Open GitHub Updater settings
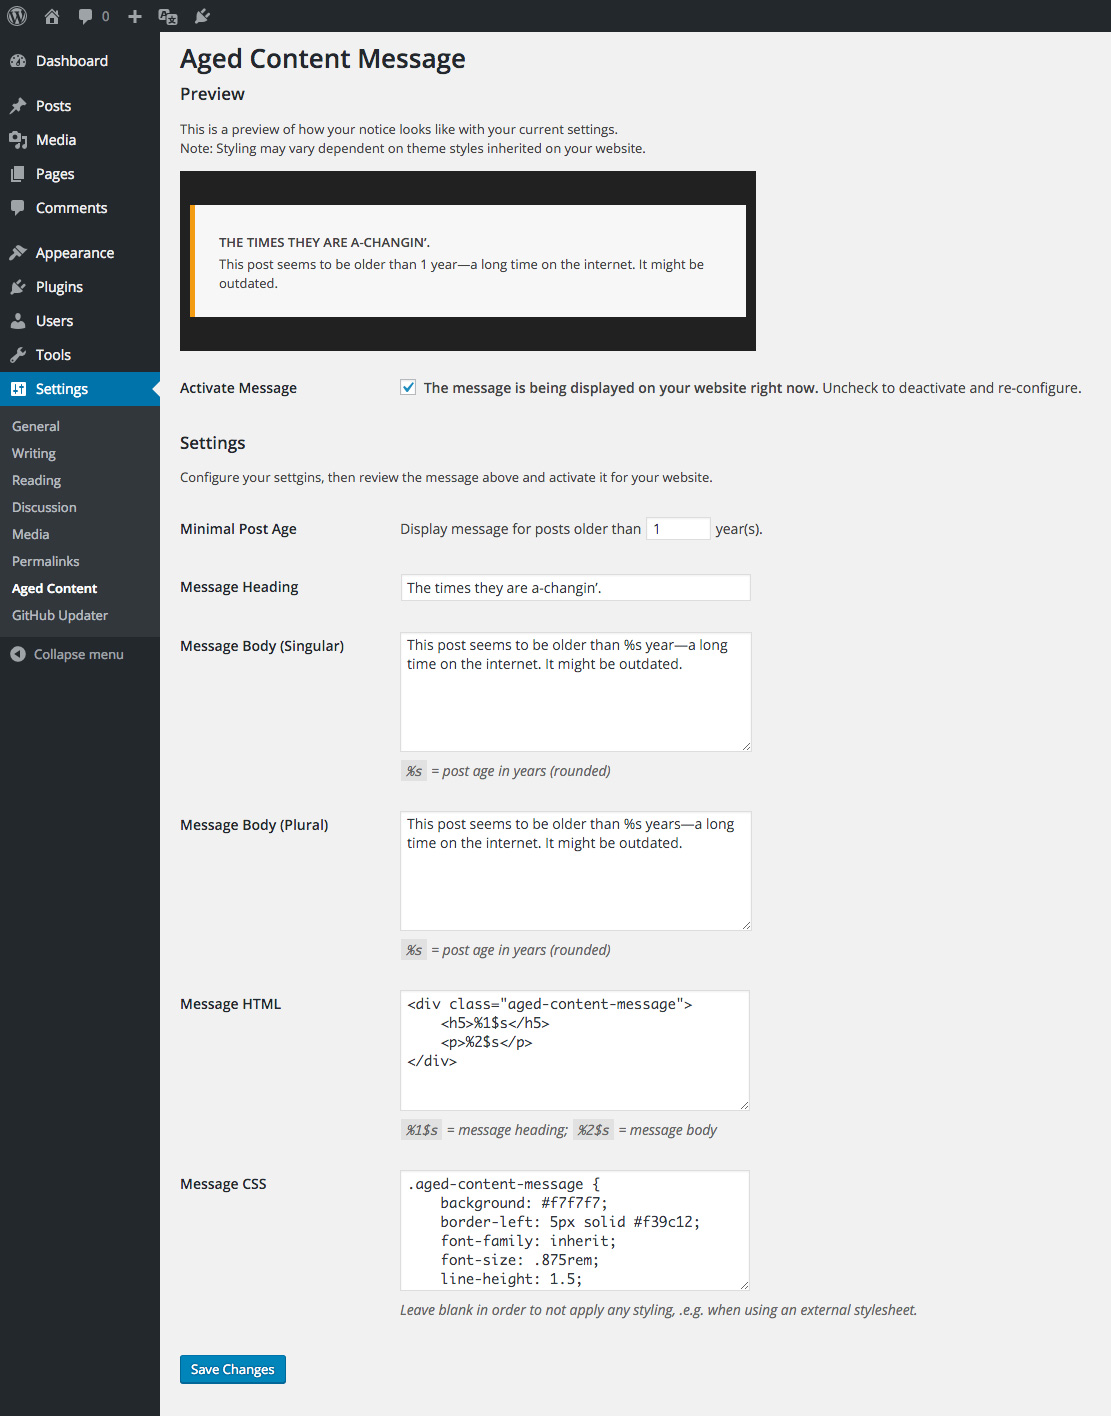 pyautogui.click(x=60, y=615)
